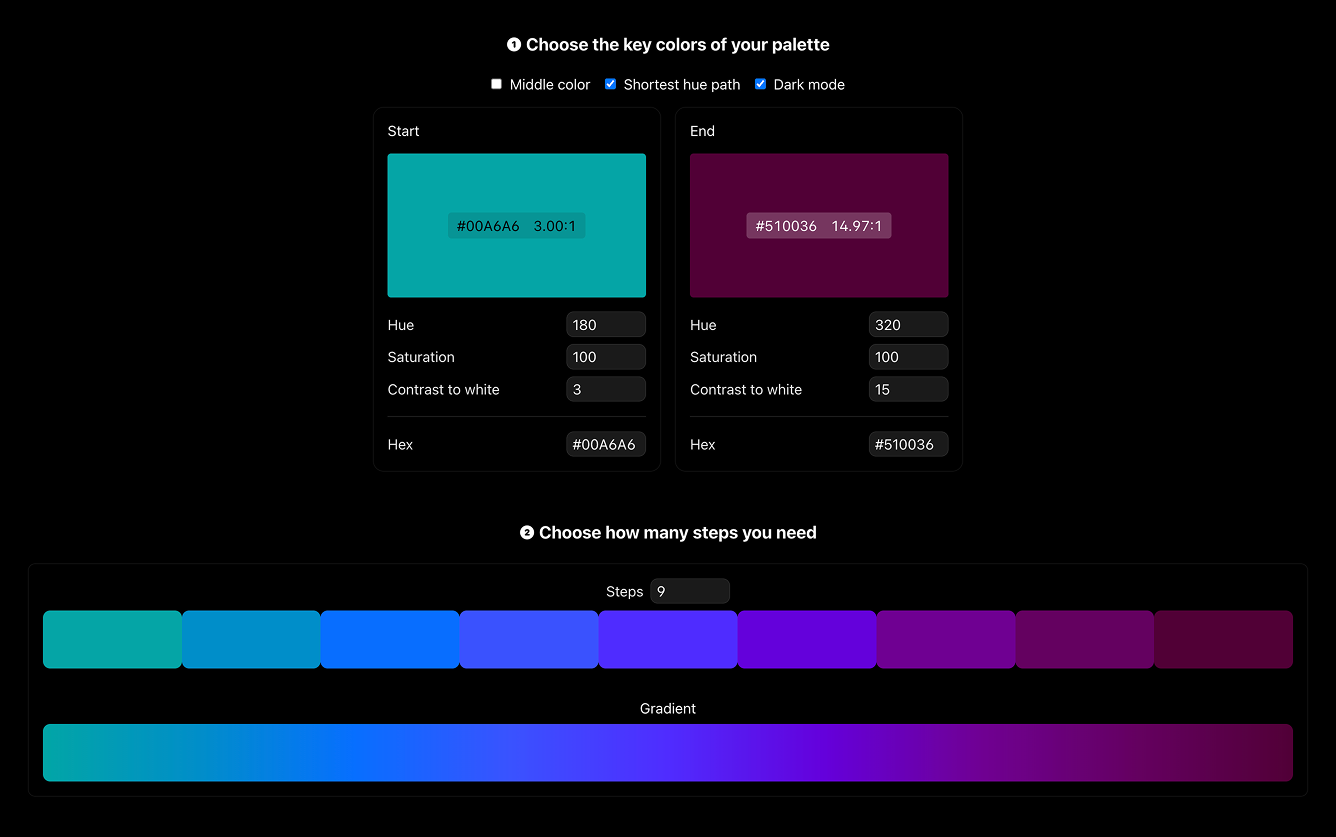Pick the third bright blue swatch
Image resolution: width=1336 pixels, height=837 pixels.
[390, 639]
